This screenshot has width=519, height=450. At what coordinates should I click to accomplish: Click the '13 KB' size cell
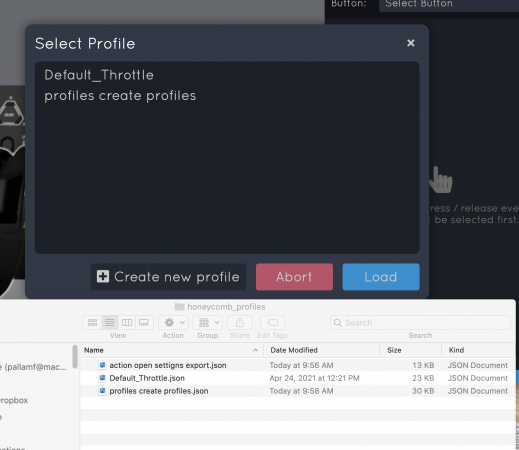(x=423, y=365)
